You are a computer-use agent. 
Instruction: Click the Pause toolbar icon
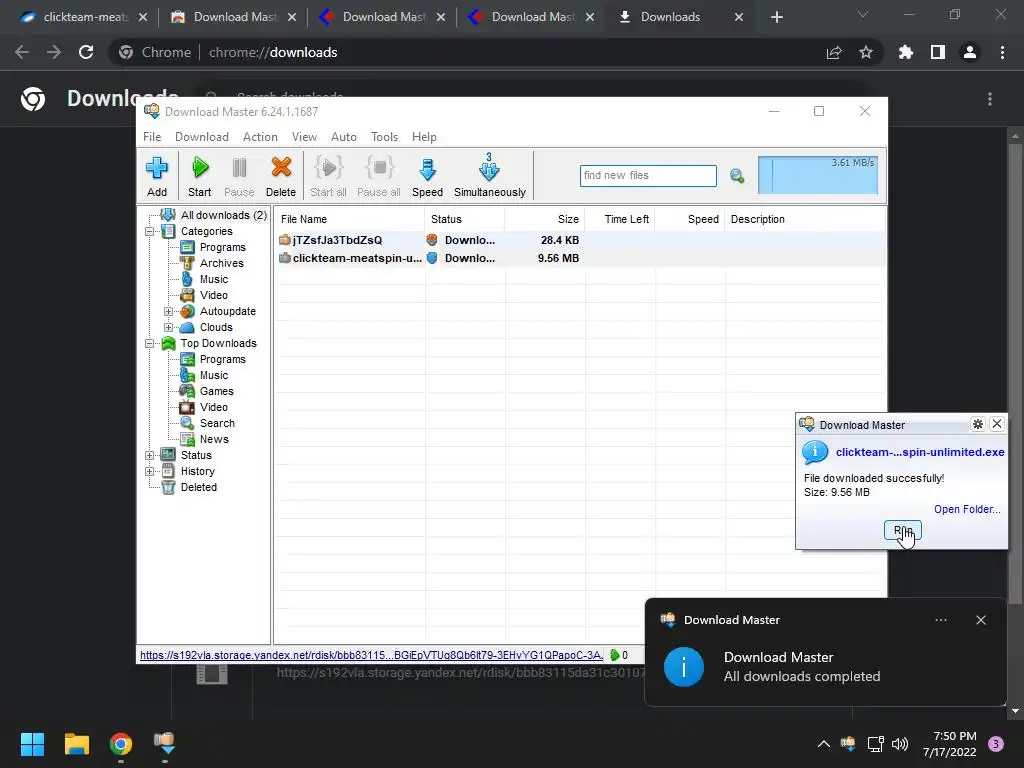[x=239, y=176]
